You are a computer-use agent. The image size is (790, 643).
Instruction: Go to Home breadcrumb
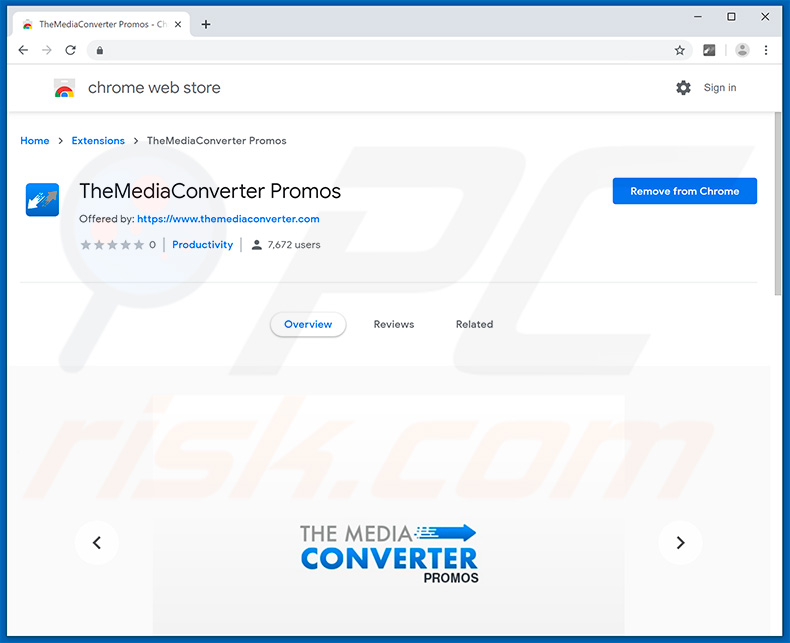[x=35, y=141]
